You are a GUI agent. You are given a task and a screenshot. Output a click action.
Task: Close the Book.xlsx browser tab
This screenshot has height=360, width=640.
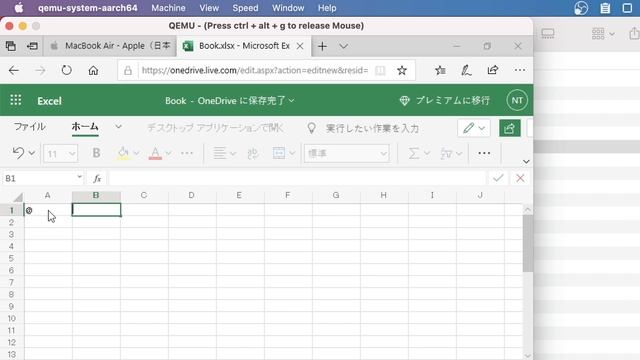(x=300, y=46)
